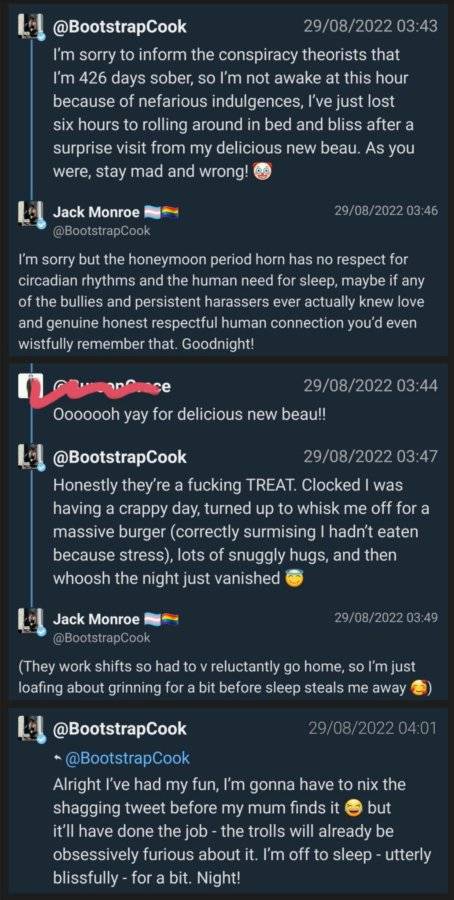Open avatar on the 04:01 tweet
The height and width of the screenshot is (900, 454).
click(30, 730)
